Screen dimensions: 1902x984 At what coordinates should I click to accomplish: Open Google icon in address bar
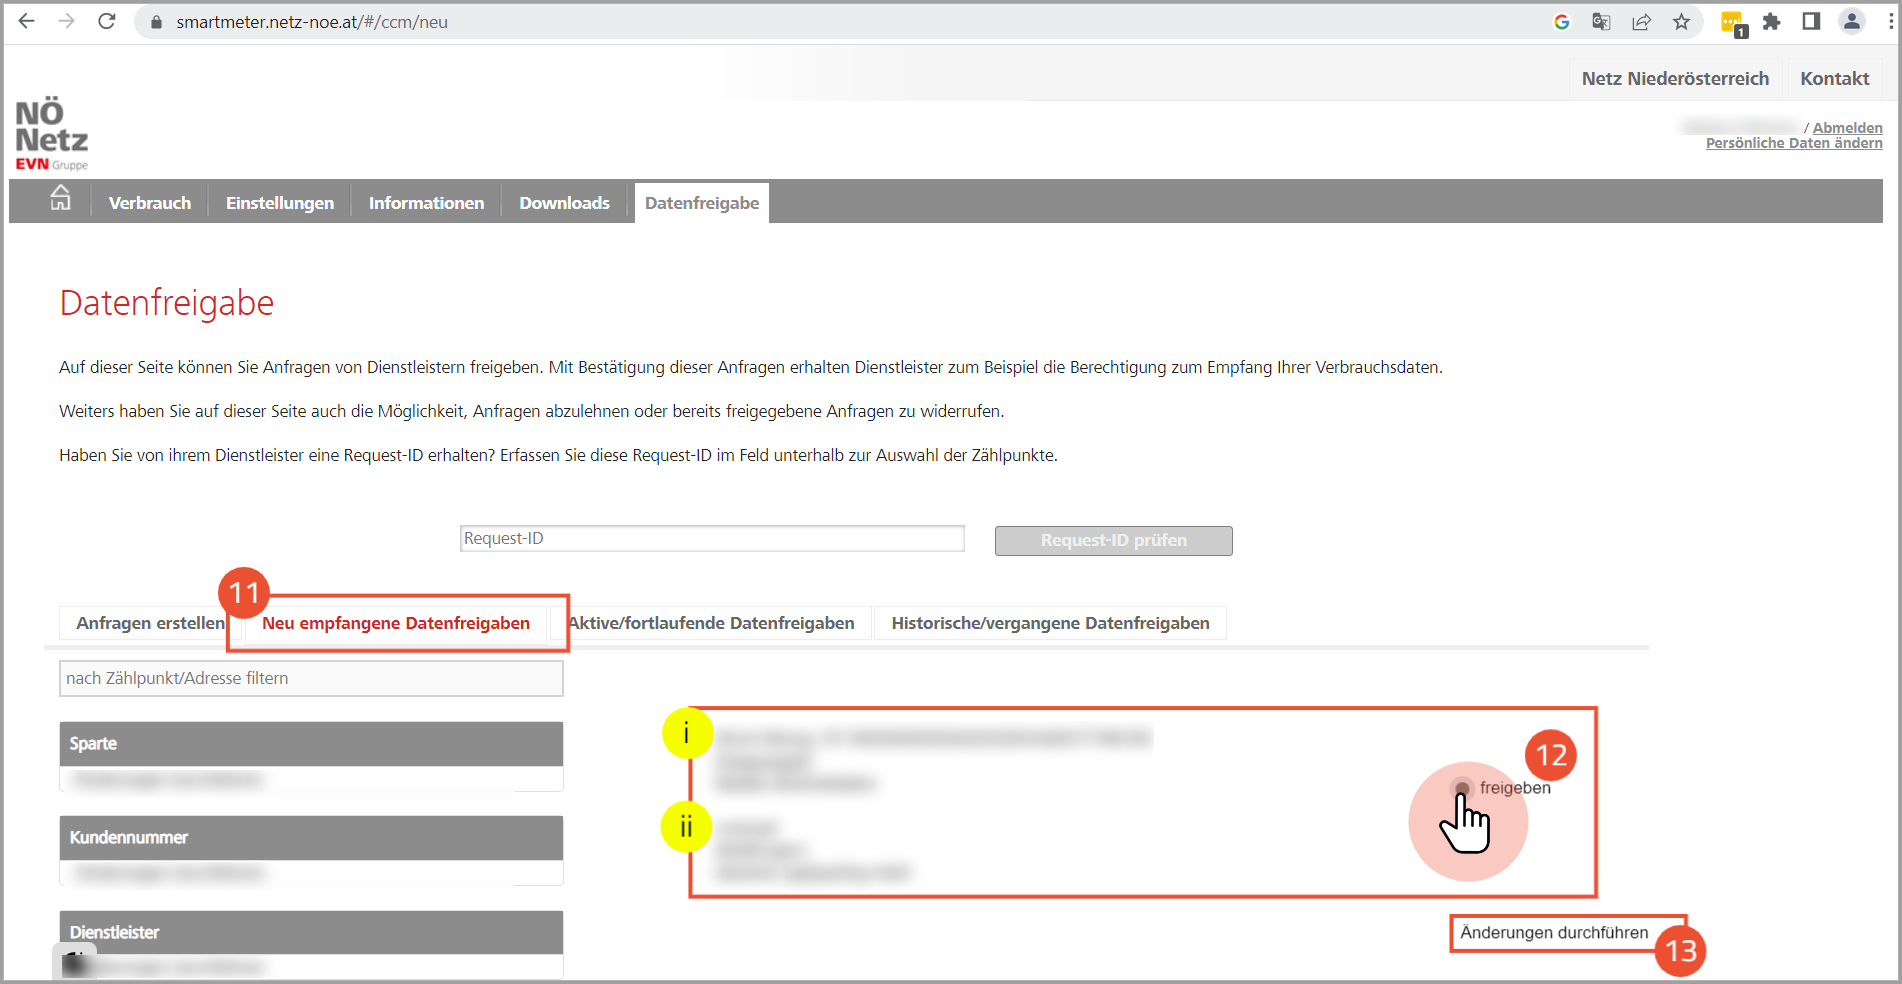point(1562,22)
